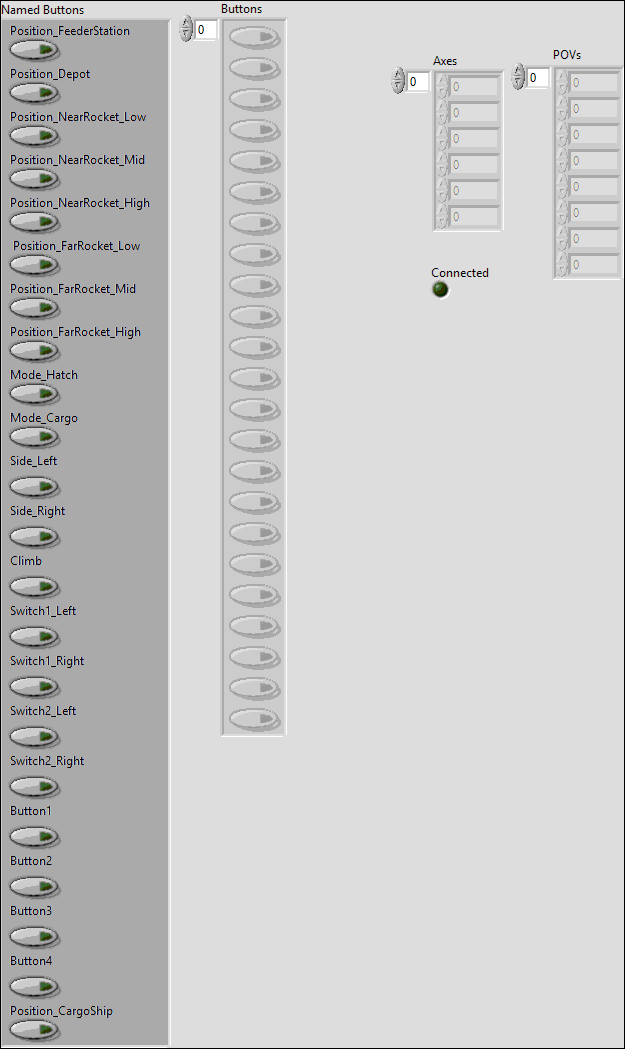Screen dimensions: 625x1049
Task: Activate the Side_Left button
Action: pos(34,486)
